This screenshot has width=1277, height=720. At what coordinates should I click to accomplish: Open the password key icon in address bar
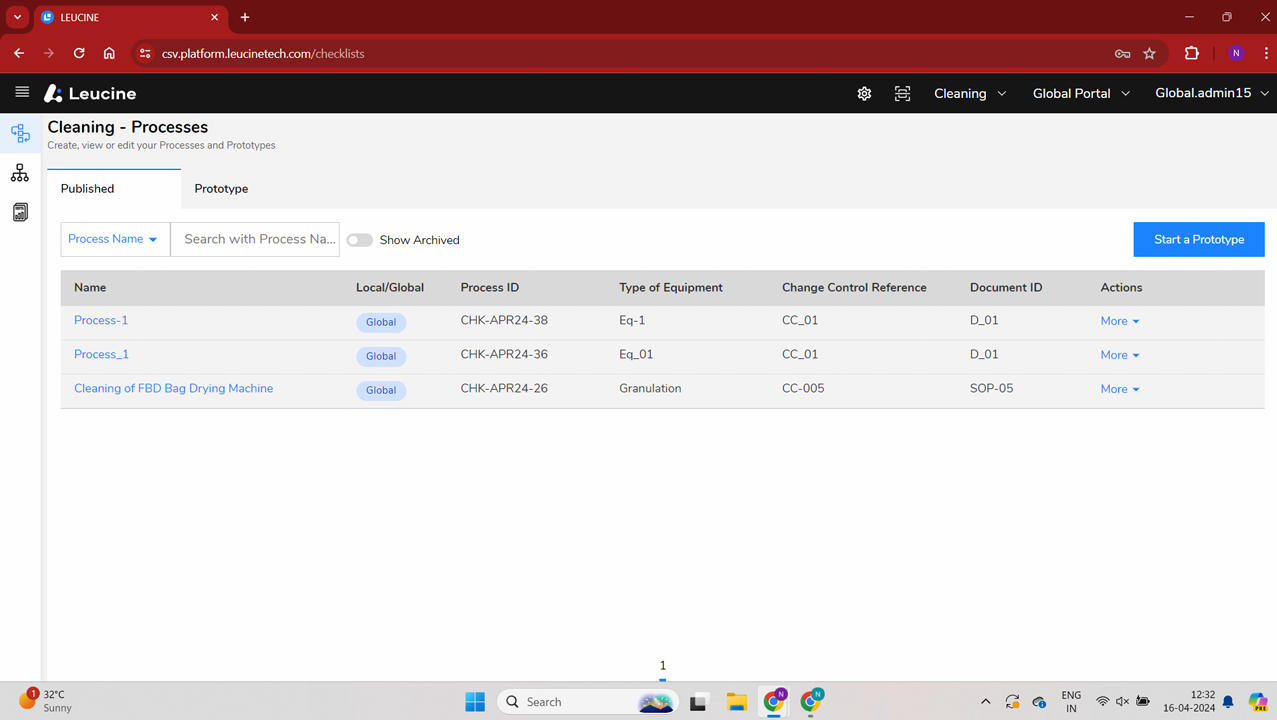tap(1122, 54)
